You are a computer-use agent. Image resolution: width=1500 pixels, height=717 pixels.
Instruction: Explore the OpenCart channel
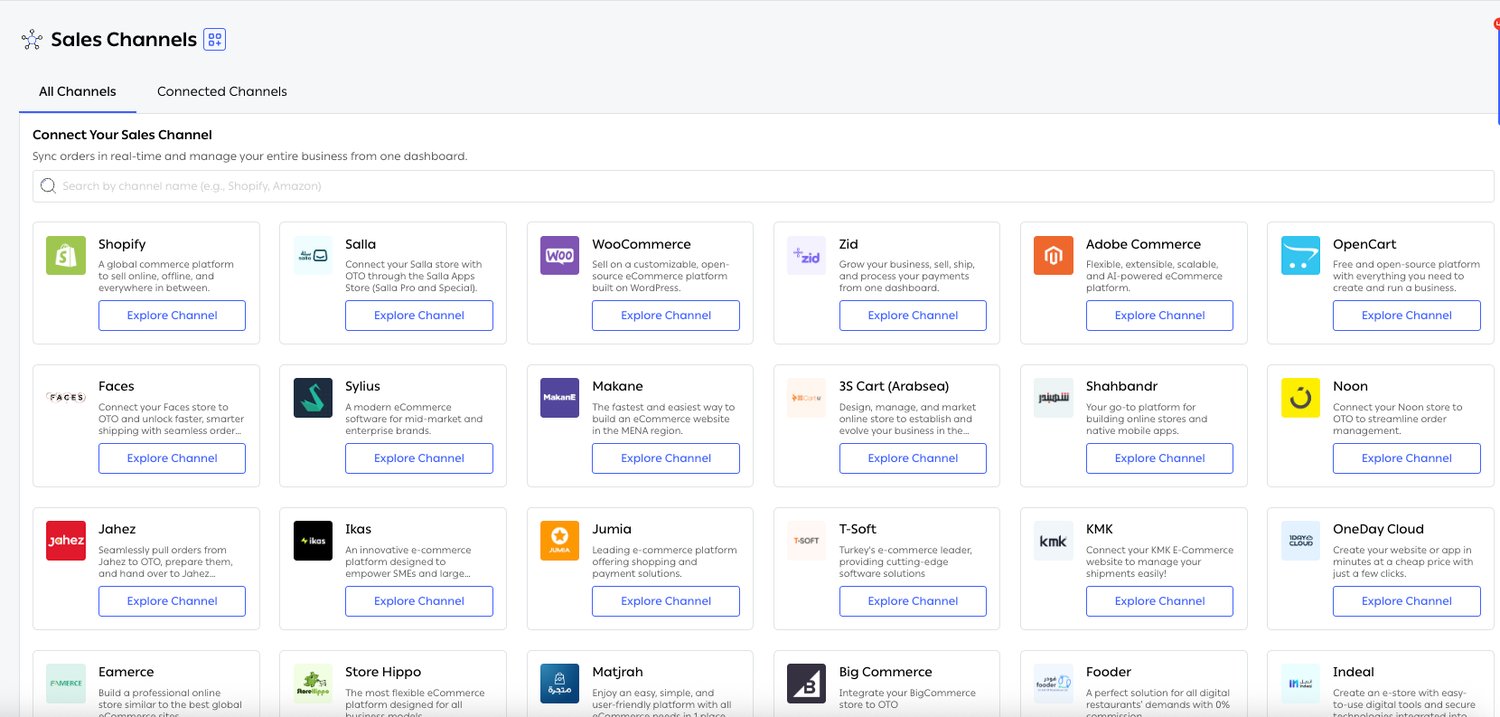1407,315
